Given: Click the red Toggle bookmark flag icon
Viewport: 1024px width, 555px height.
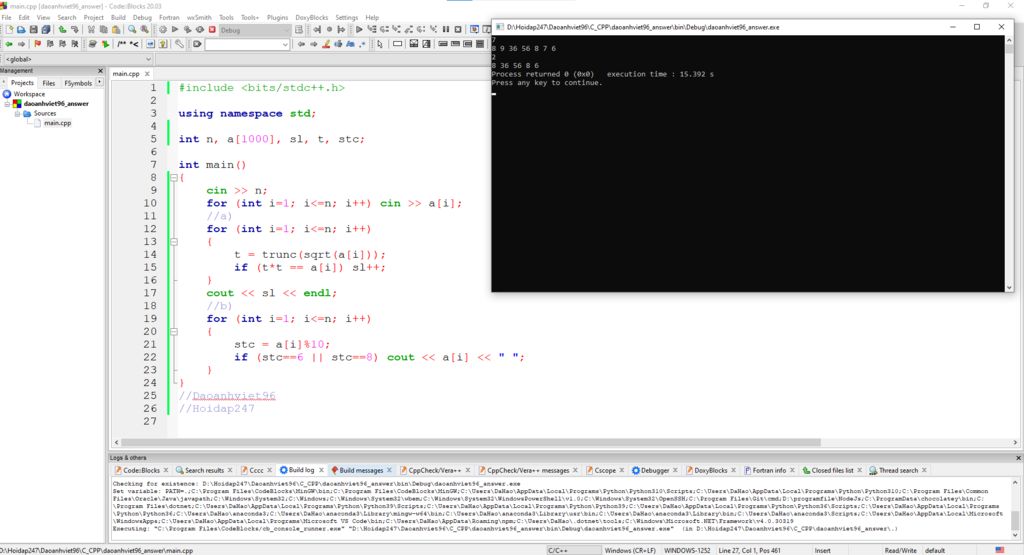Looking at the screenshot, I should click(x=37, y=44).
